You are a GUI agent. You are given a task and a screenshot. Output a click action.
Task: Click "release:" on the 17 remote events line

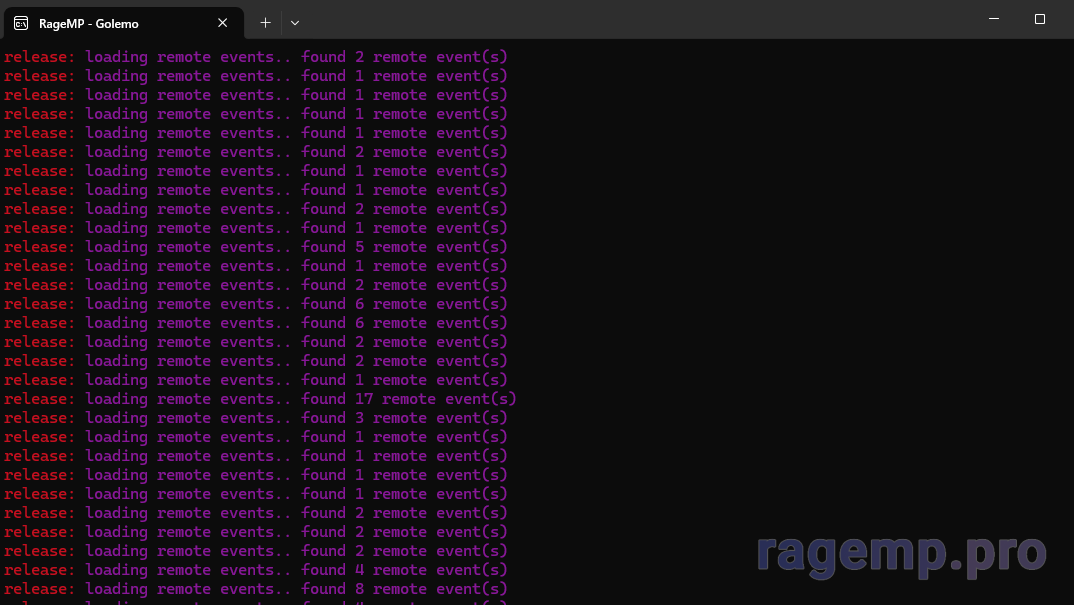(39, 399)
